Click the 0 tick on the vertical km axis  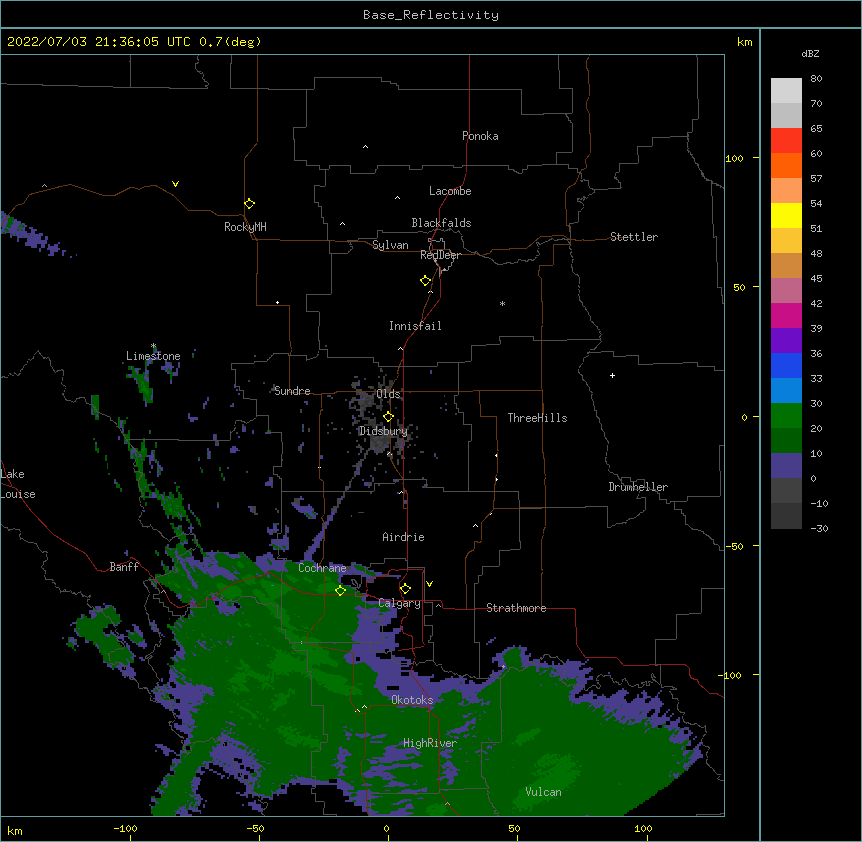click(744, 417)
